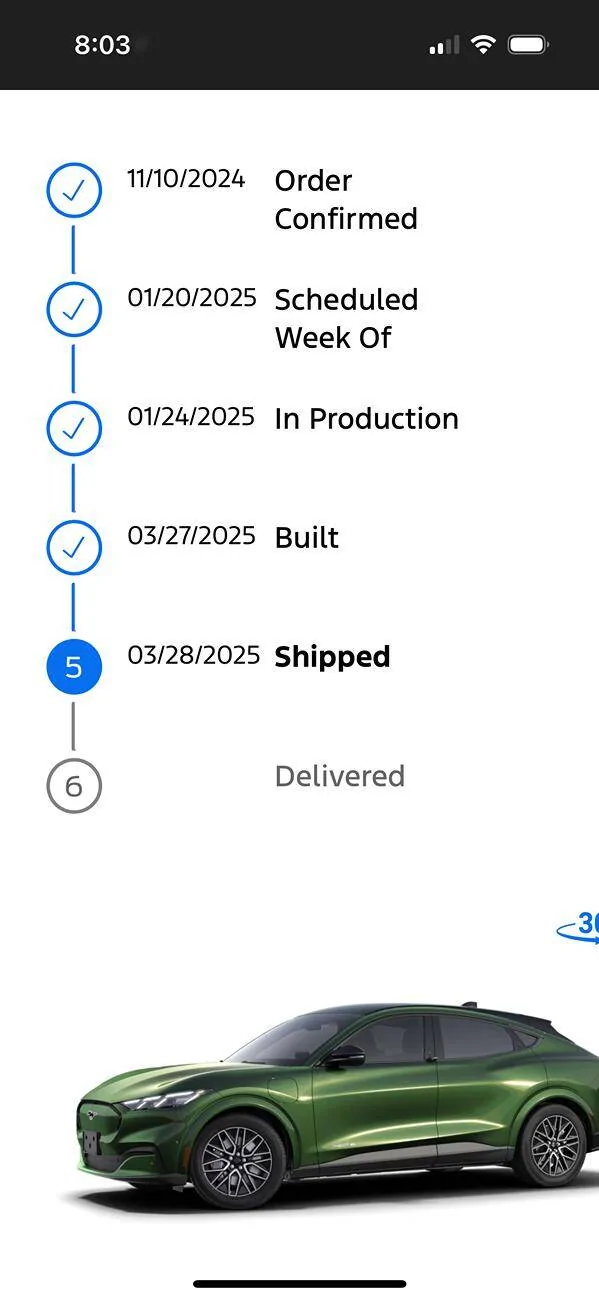Tap the Scheduled Week Of checkmark circle
The width and height of the screenshot is (599, 1300).
[x=74, y=309]
